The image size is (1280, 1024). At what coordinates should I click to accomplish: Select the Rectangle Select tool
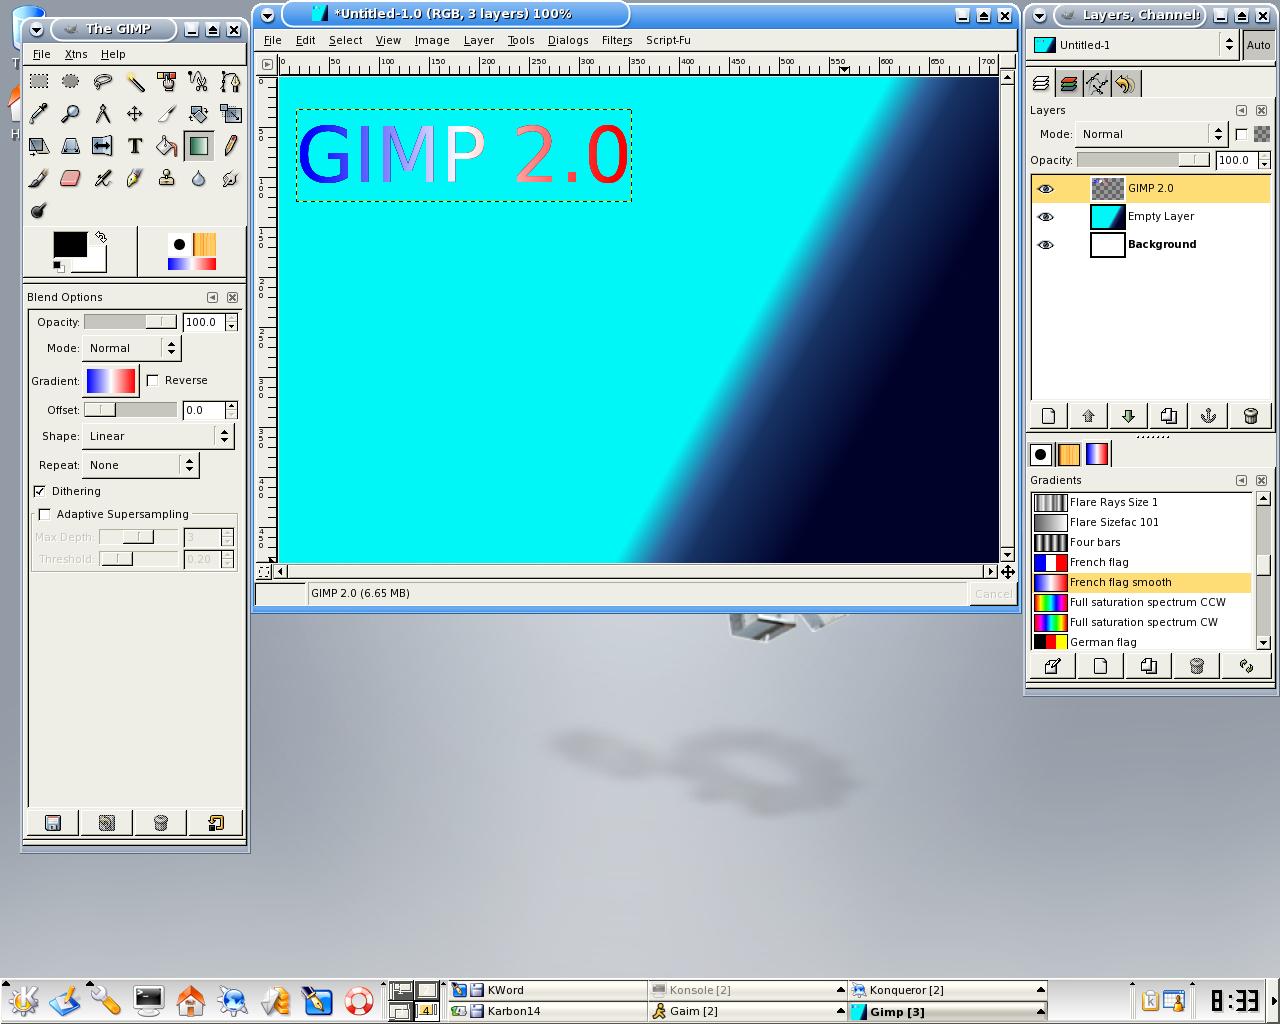pos(39,81)
